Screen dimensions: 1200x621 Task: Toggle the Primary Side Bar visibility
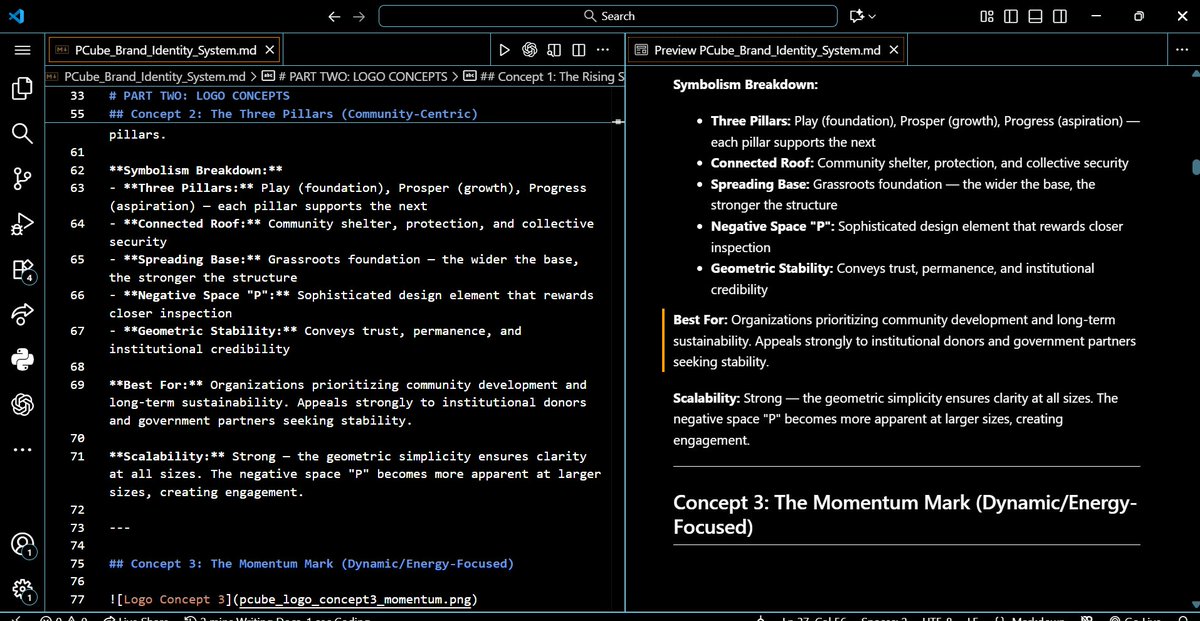(x=1011, y=17)
